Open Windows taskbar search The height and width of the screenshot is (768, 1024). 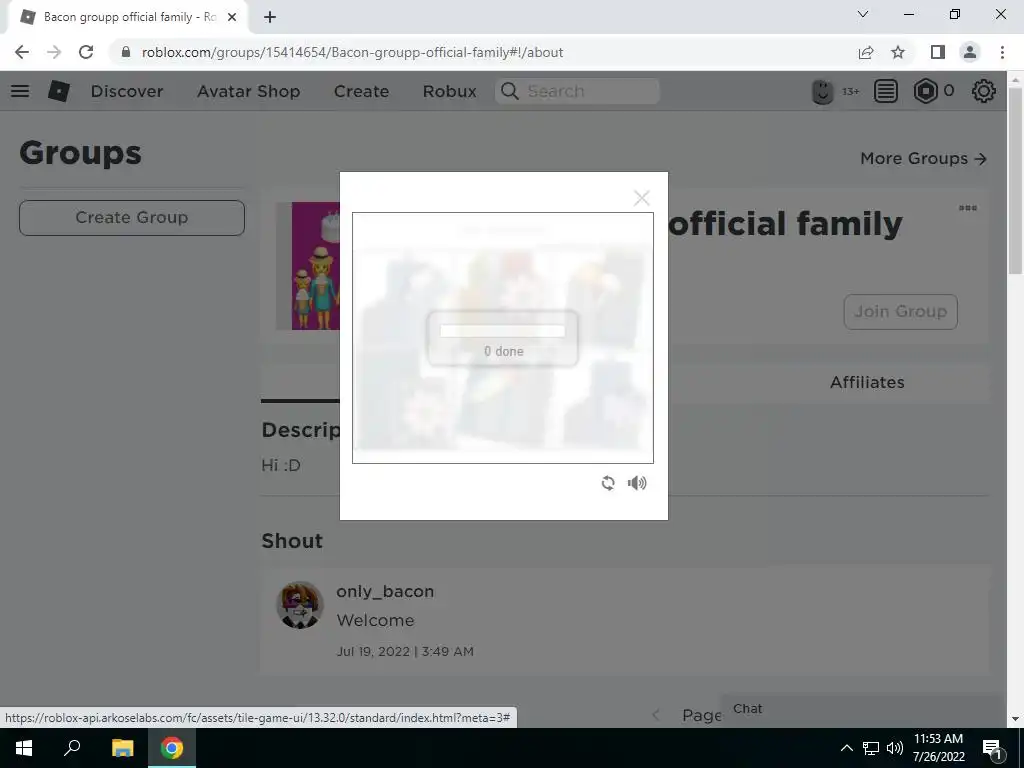point(72,748)
